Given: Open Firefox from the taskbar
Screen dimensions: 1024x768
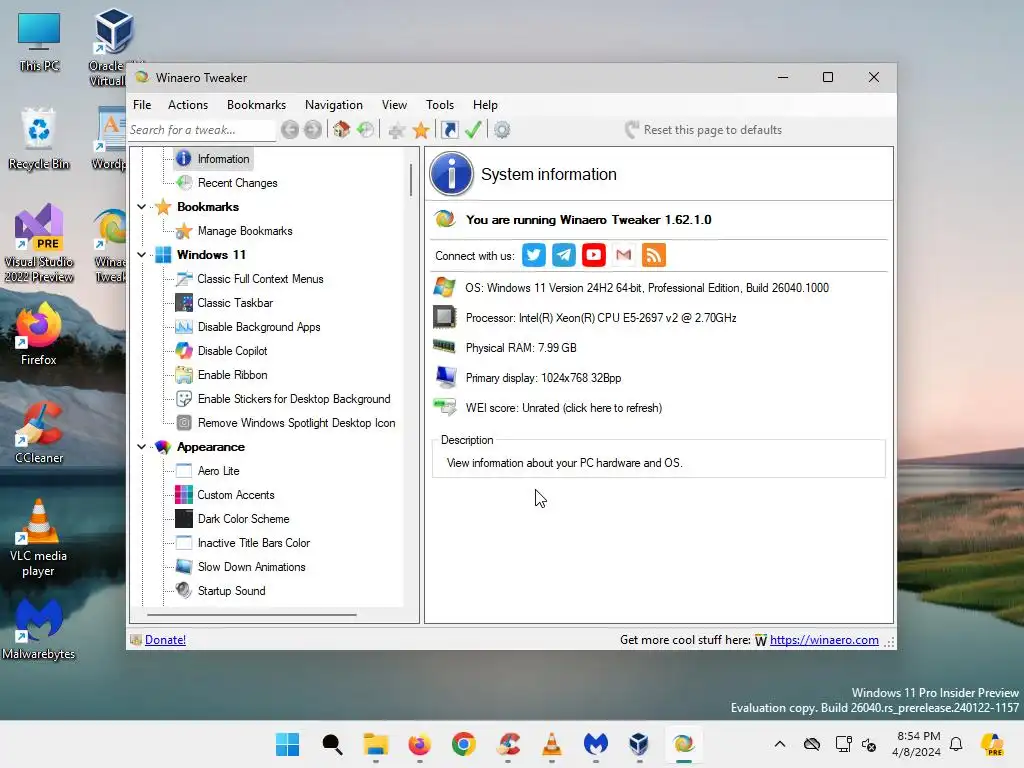Looking at the screenshot, I should pos(419,744).
